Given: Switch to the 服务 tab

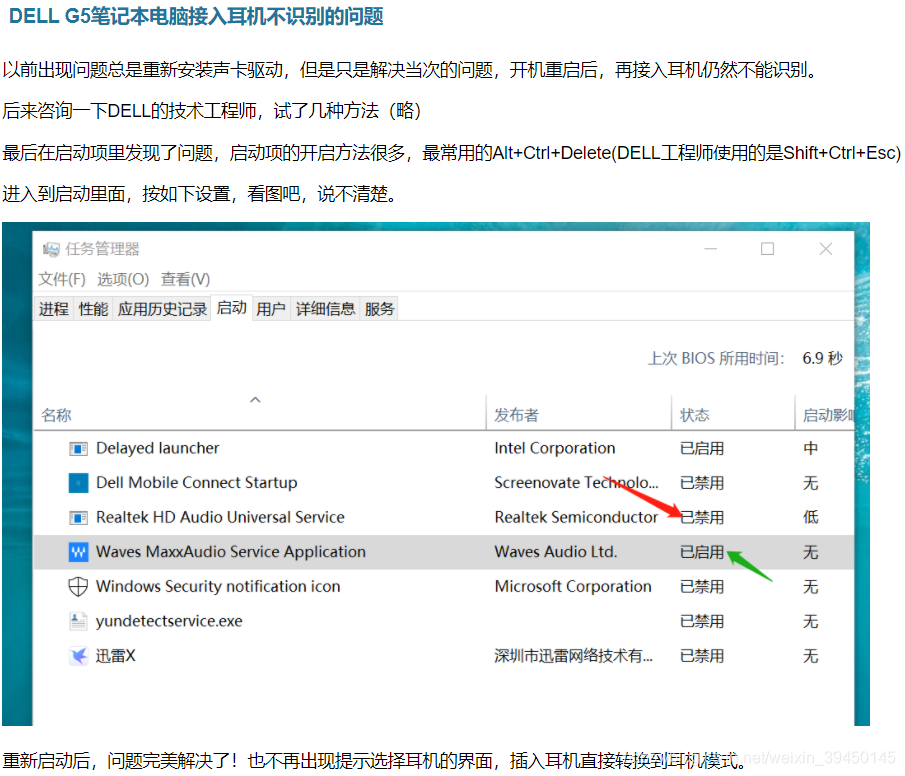Looking at the screenshot, I should click(x=379, y=309).
